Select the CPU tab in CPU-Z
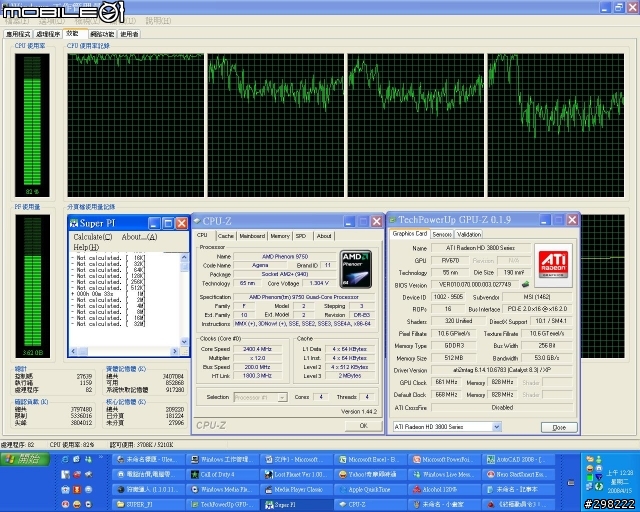The height and width of the screenshot is (512, 640). [x=203, y=235]
